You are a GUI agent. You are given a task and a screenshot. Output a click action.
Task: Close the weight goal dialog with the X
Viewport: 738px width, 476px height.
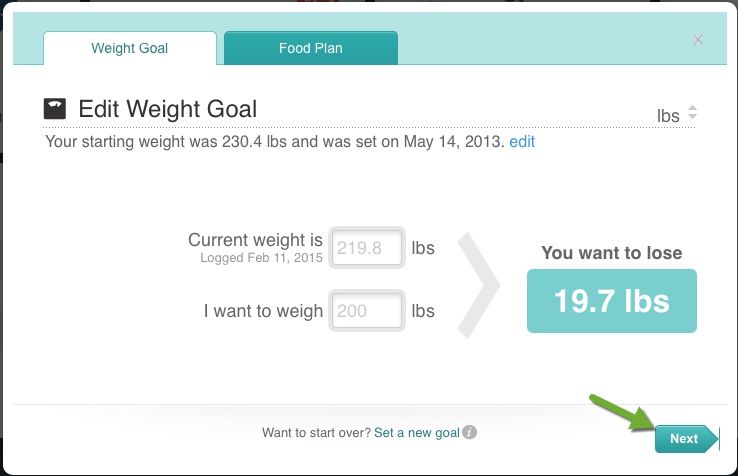698,40
